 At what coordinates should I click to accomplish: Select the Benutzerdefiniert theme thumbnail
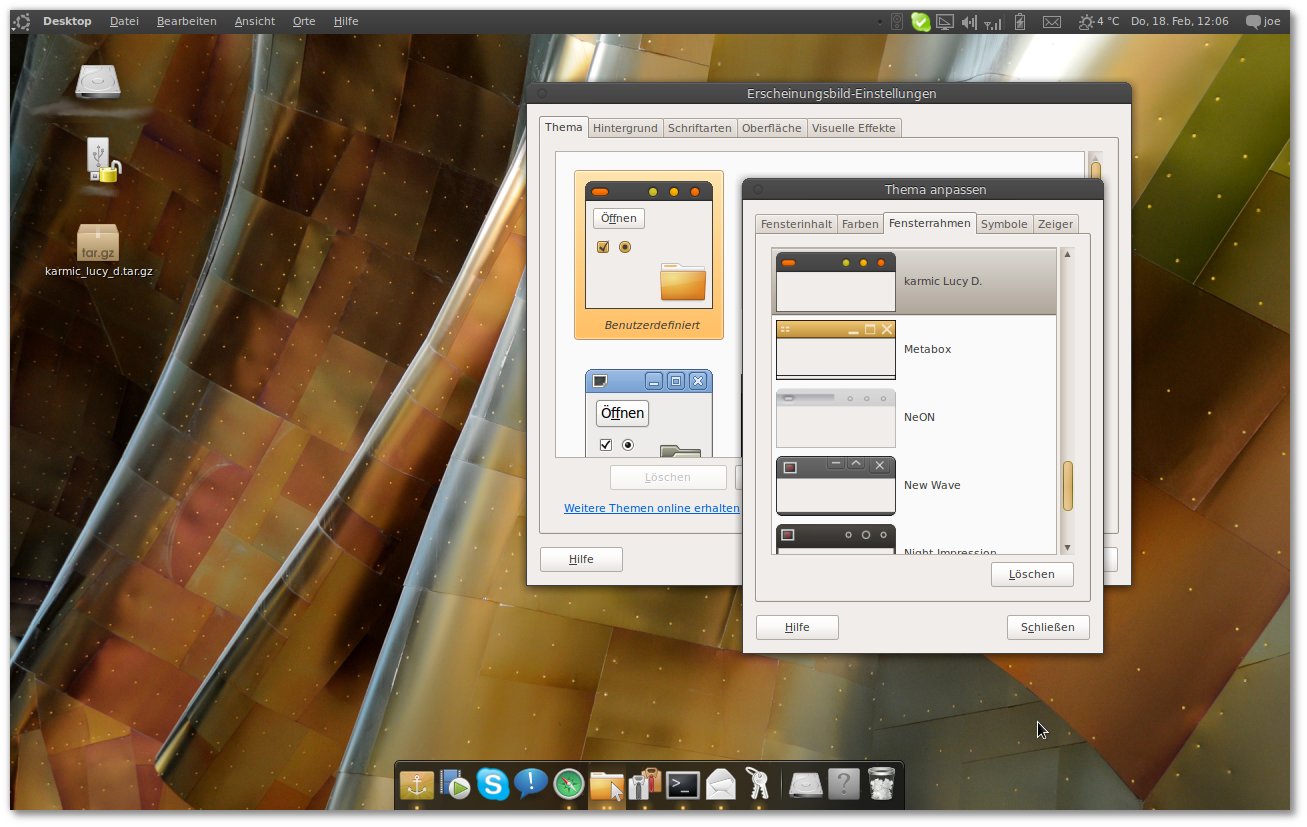click(649, 255)
